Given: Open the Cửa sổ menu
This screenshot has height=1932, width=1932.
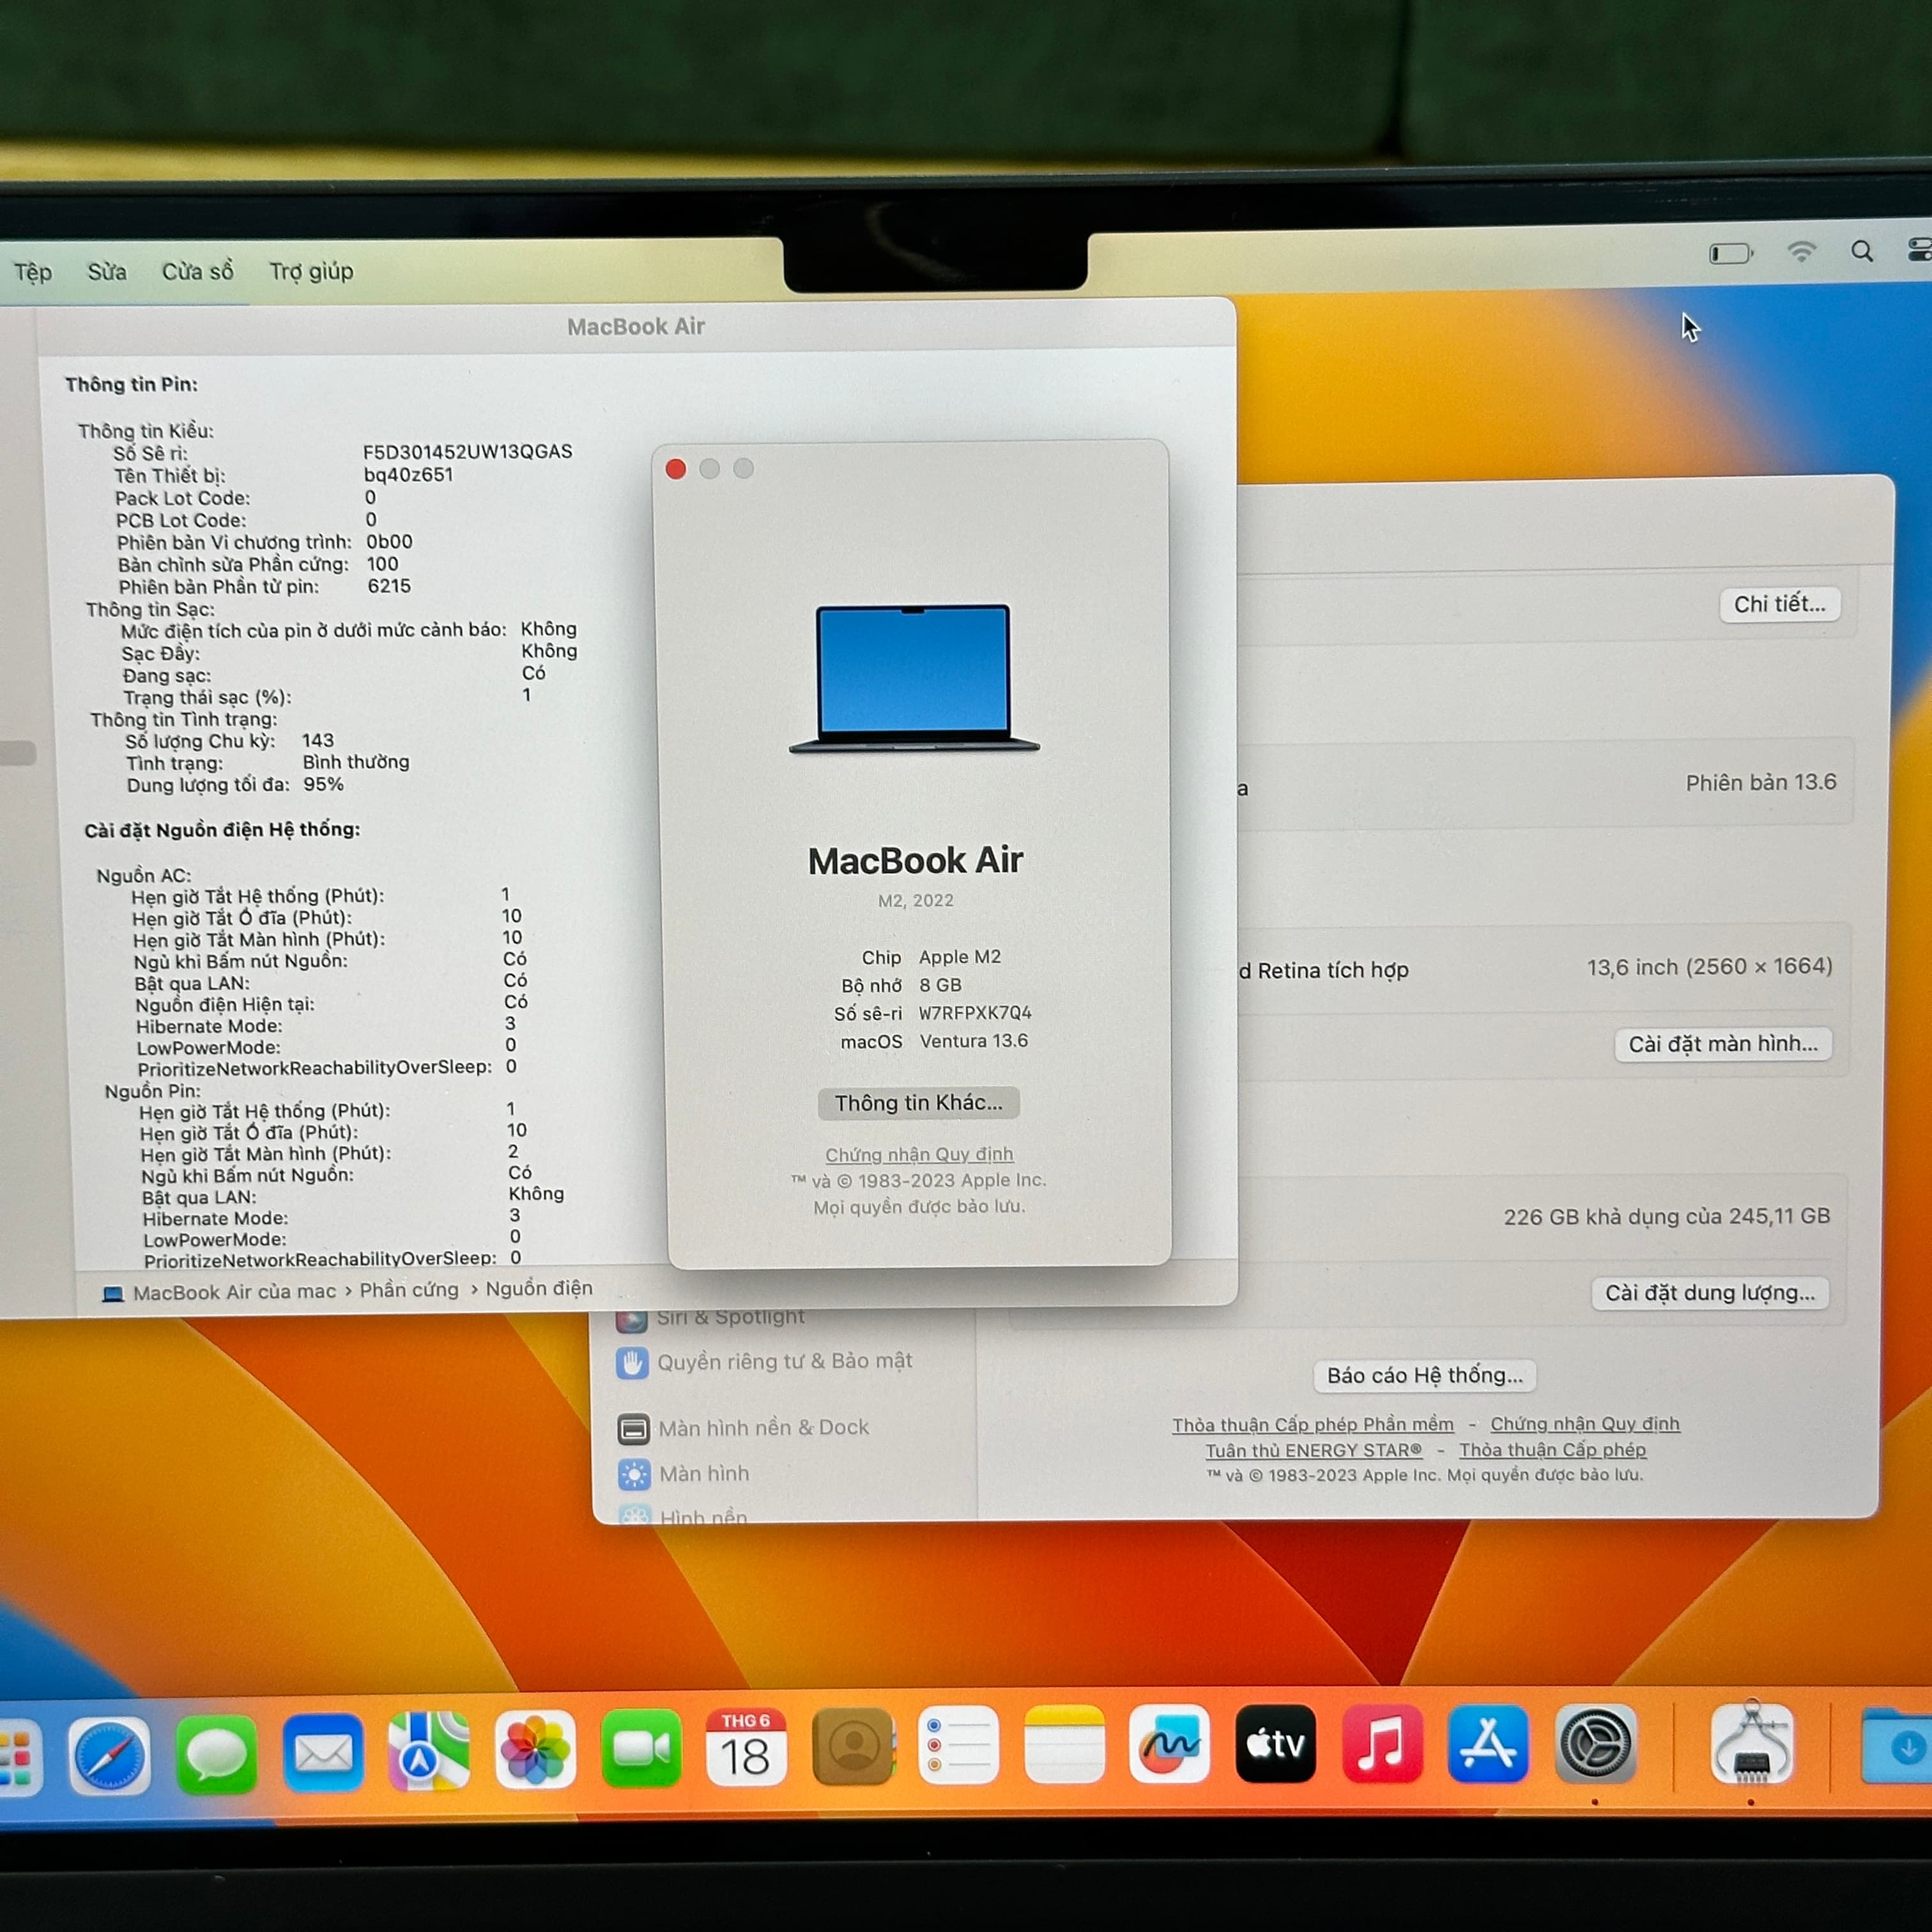Looking at the screenshot, I should 198,272.
